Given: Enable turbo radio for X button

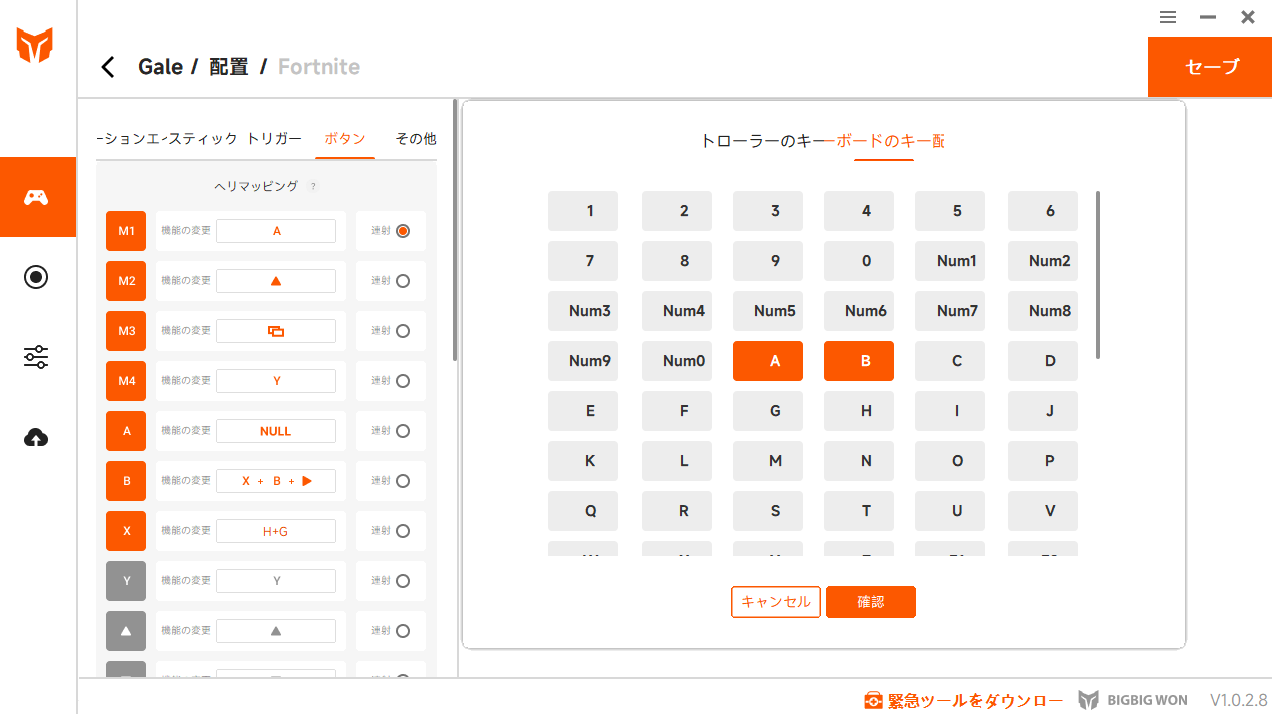Looking at the screenshot, I should [403, 531].
